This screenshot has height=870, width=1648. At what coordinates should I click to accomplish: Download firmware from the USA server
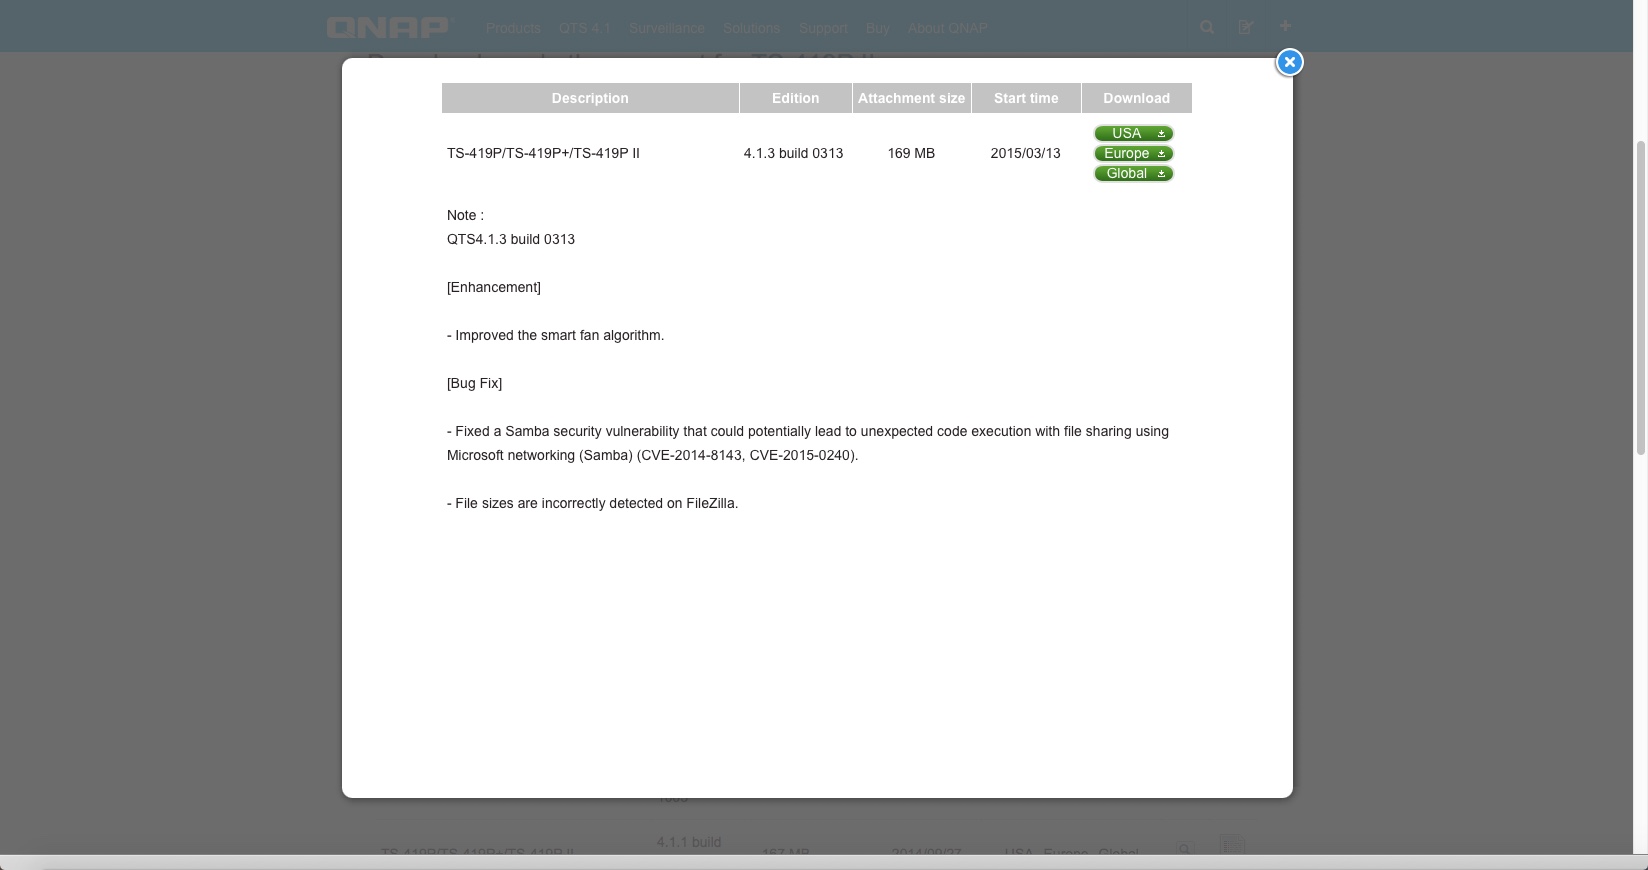1133,133
